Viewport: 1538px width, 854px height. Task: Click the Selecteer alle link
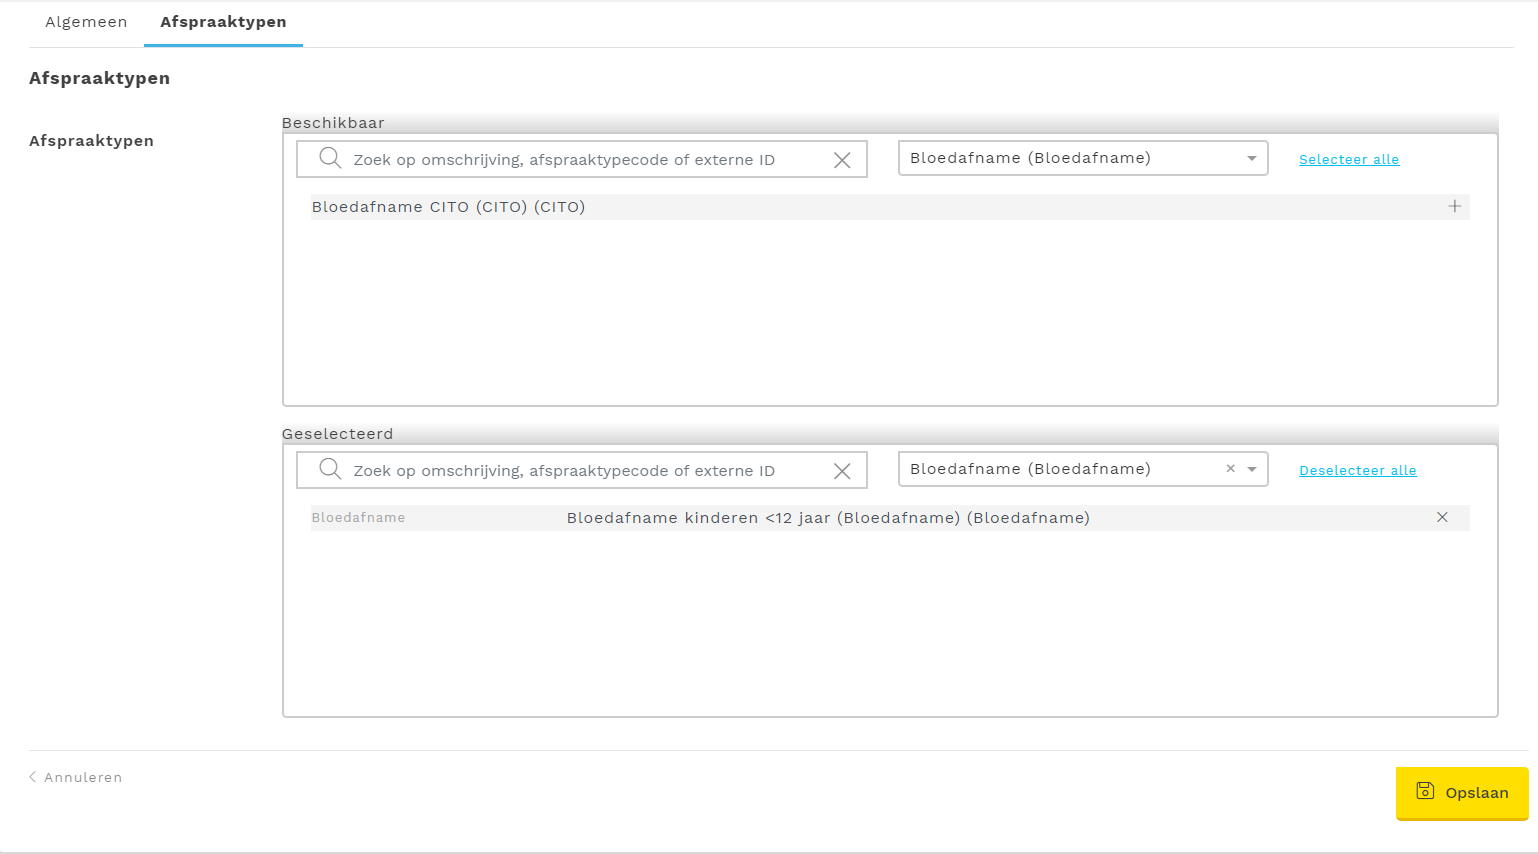click(x=1348, y=160)
